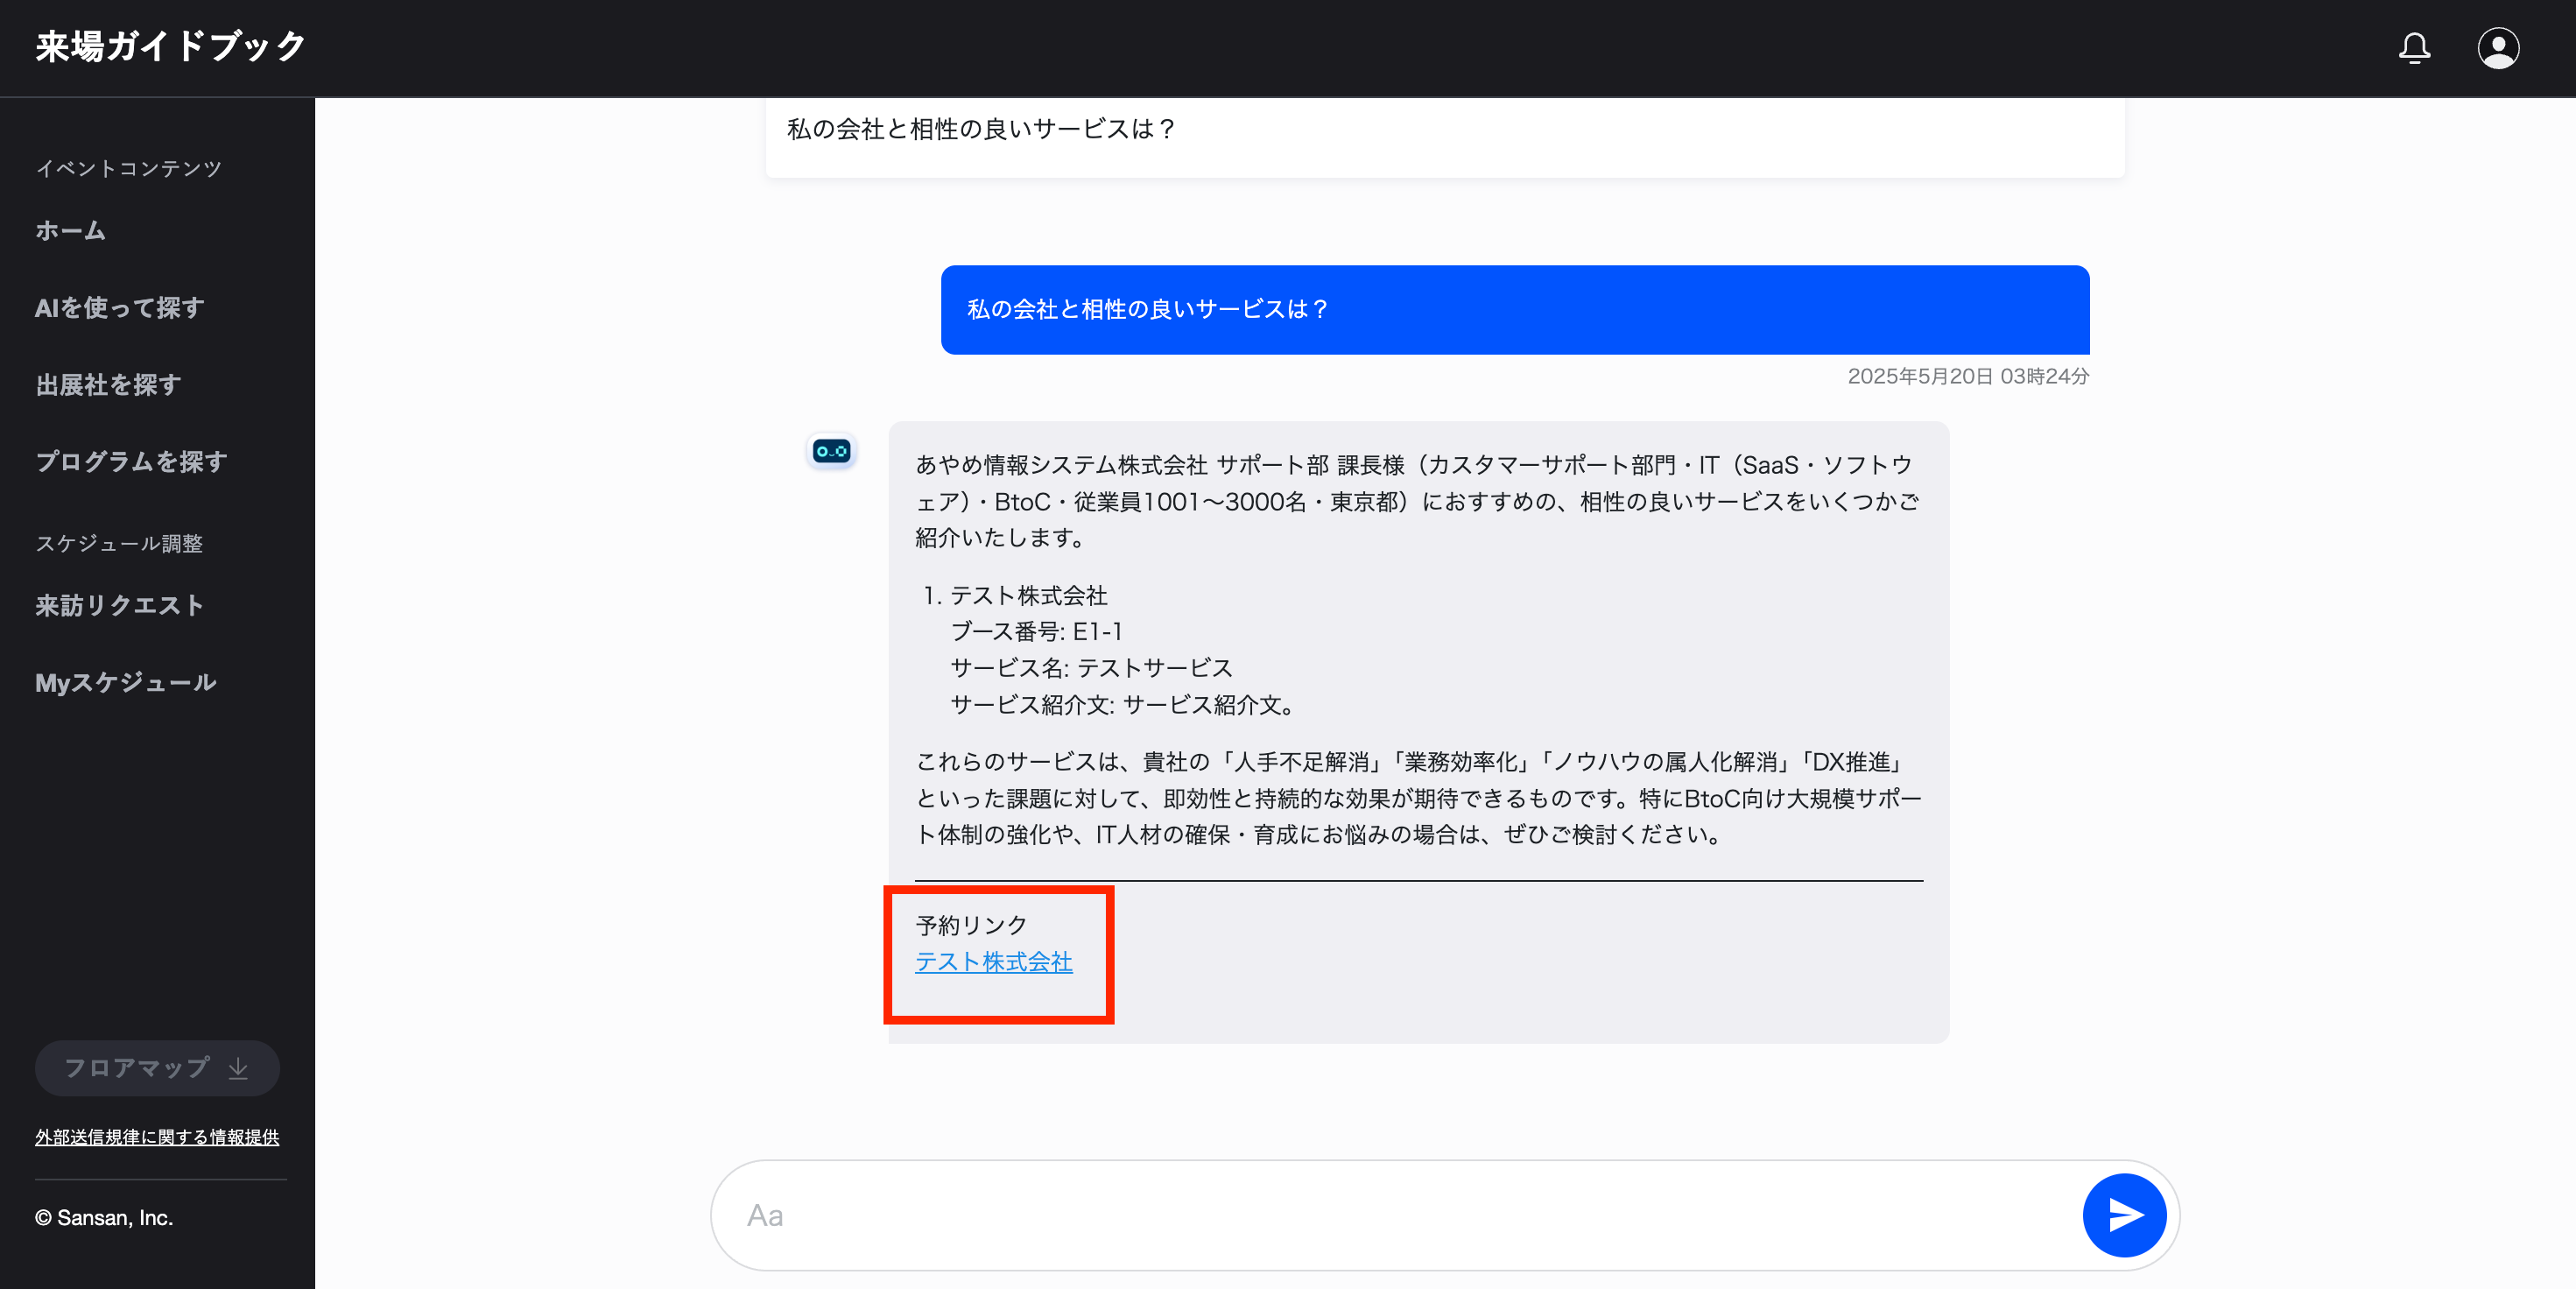This screenshot has width=2576, height=1289.
Task: Click the © Sansan, Inc. footer text
Action: pyautogui.click(x=104, y=1217)
